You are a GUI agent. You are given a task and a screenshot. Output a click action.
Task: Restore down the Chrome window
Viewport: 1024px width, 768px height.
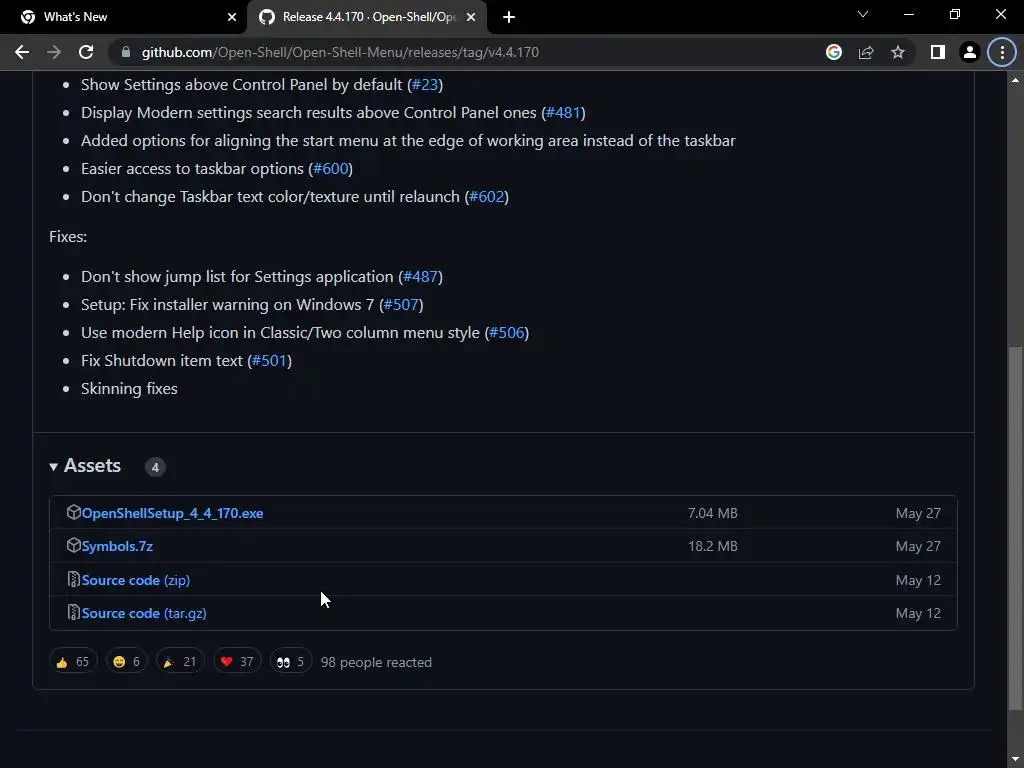click(x=955, y=14)
